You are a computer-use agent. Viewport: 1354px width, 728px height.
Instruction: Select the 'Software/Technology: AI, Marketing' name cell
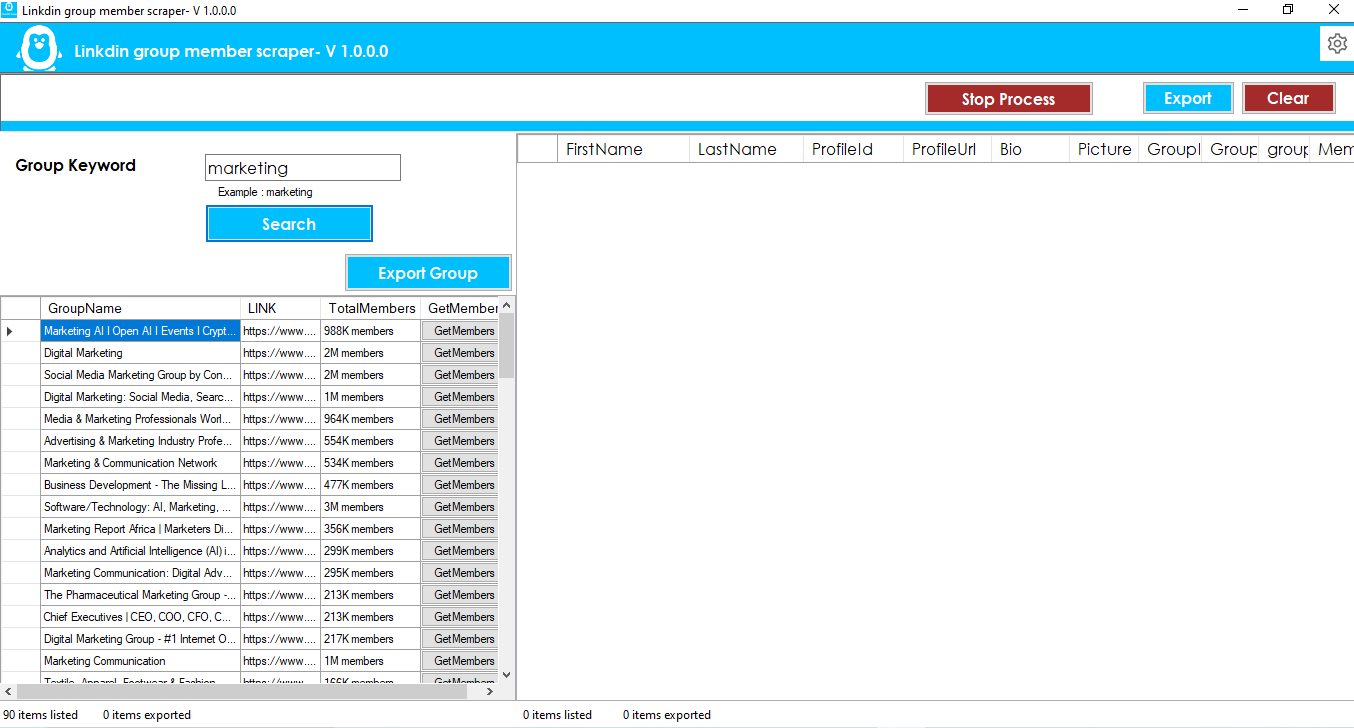click(140, 507)
